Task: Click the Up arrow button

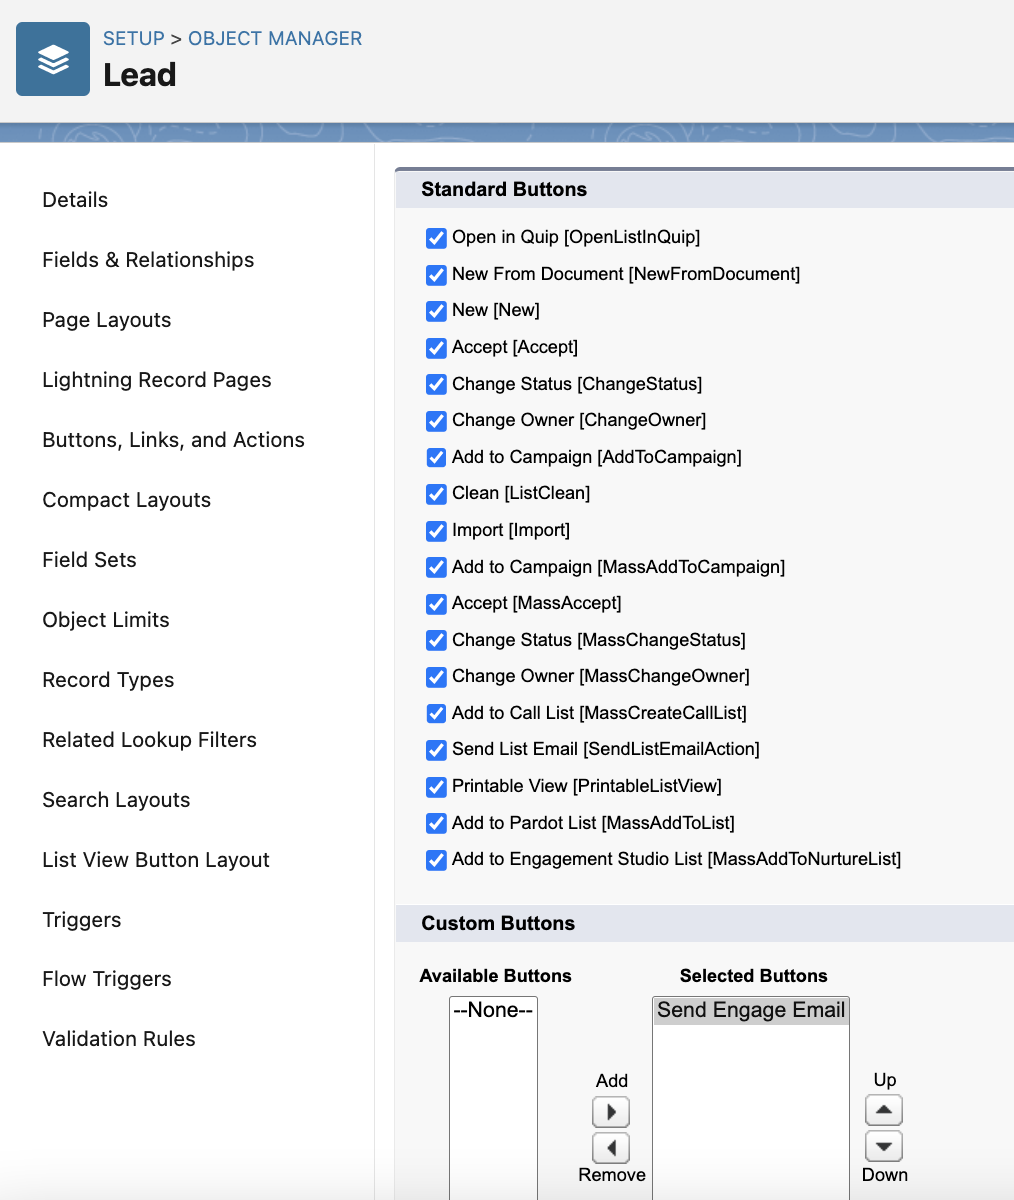Action: [884, 1110]
